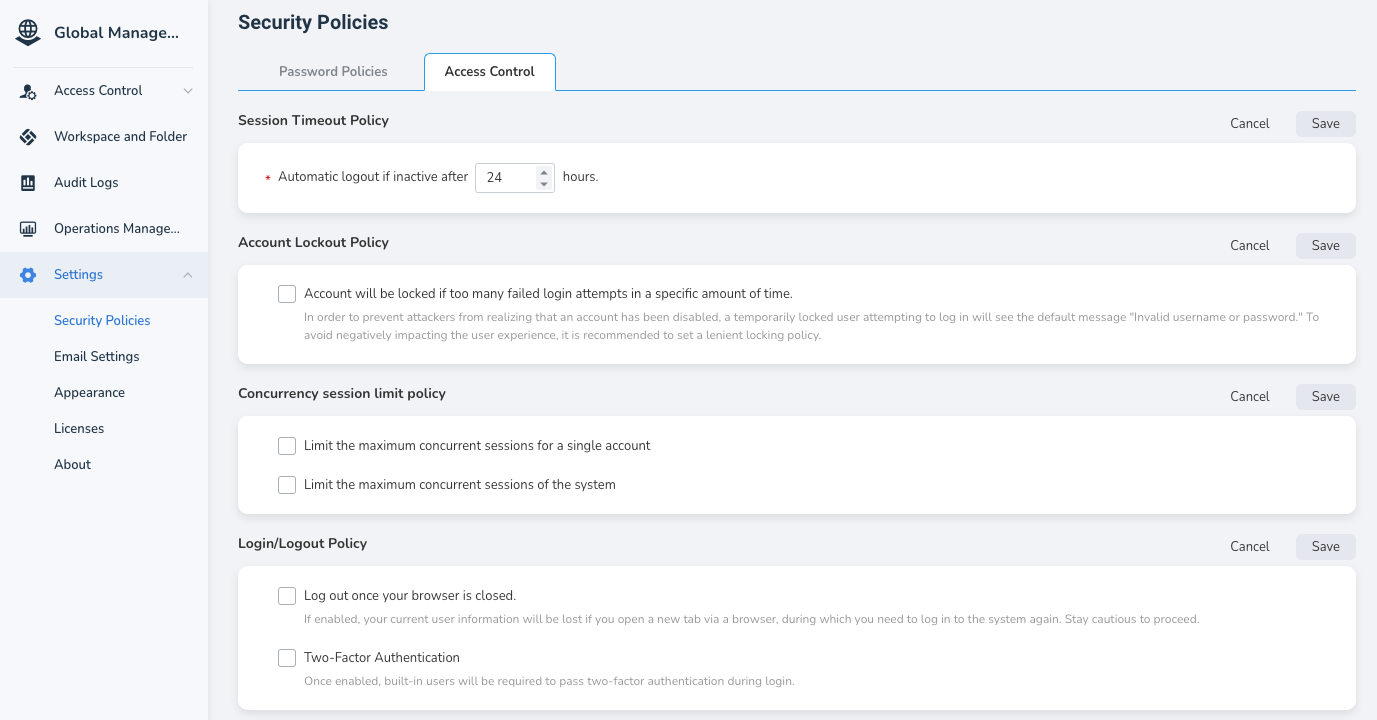The image size is (1377, 720).
Task: Decrease inactive logout hours with down arrow
Action: point(544,184)
